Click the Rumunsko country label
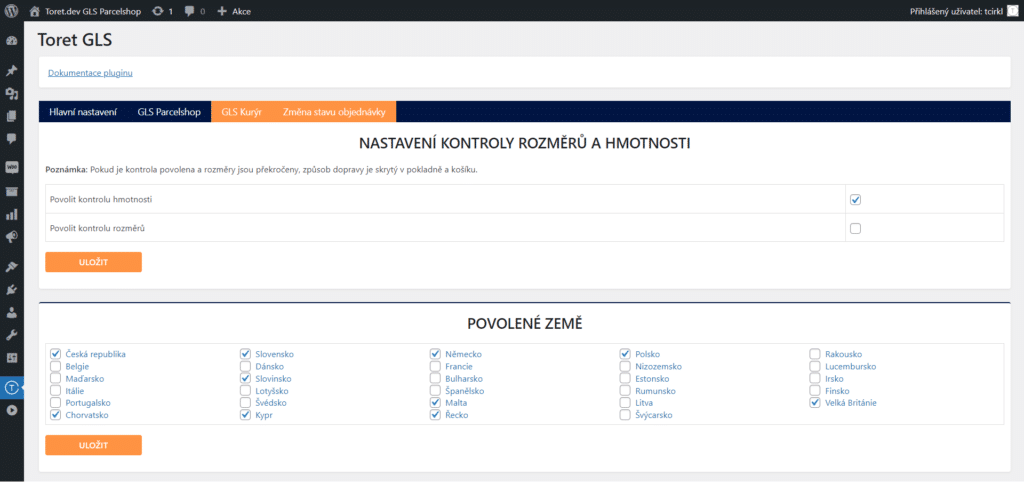Viewport: 1024px width, 482px height. (x=655, y=391)
